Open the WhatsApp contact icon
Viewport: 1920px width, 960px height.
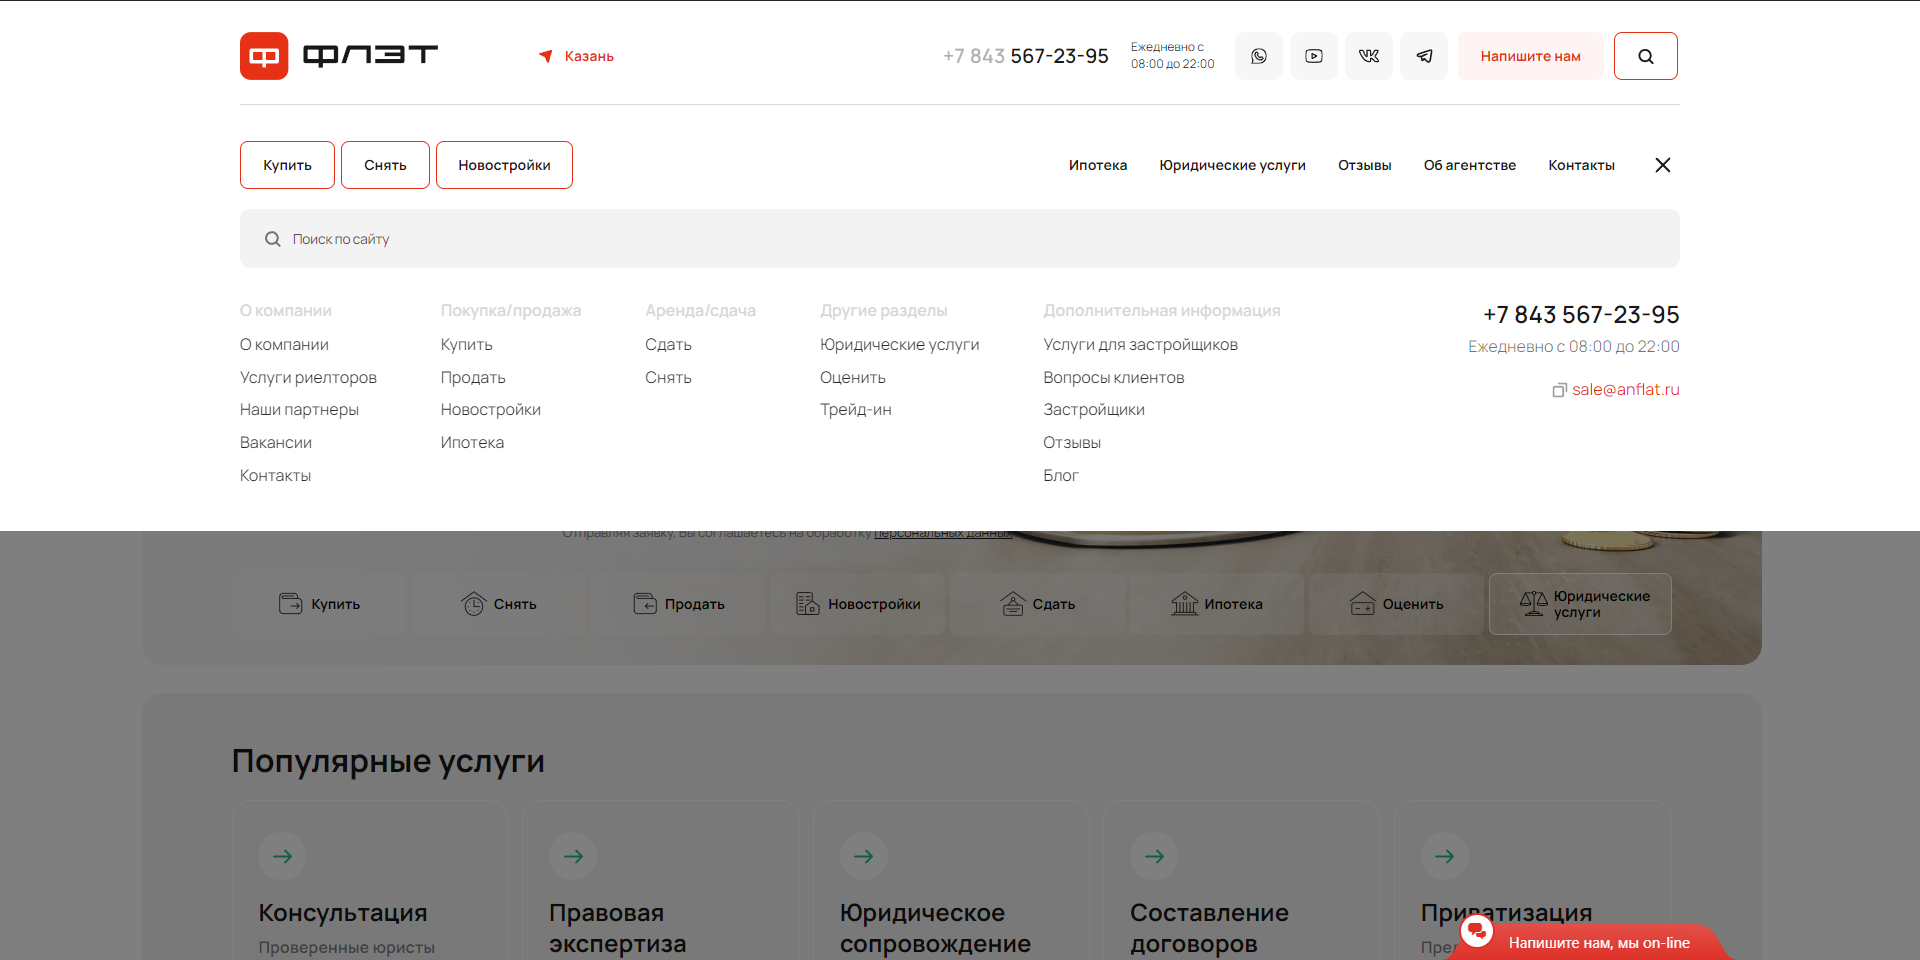click(1259, 56)
